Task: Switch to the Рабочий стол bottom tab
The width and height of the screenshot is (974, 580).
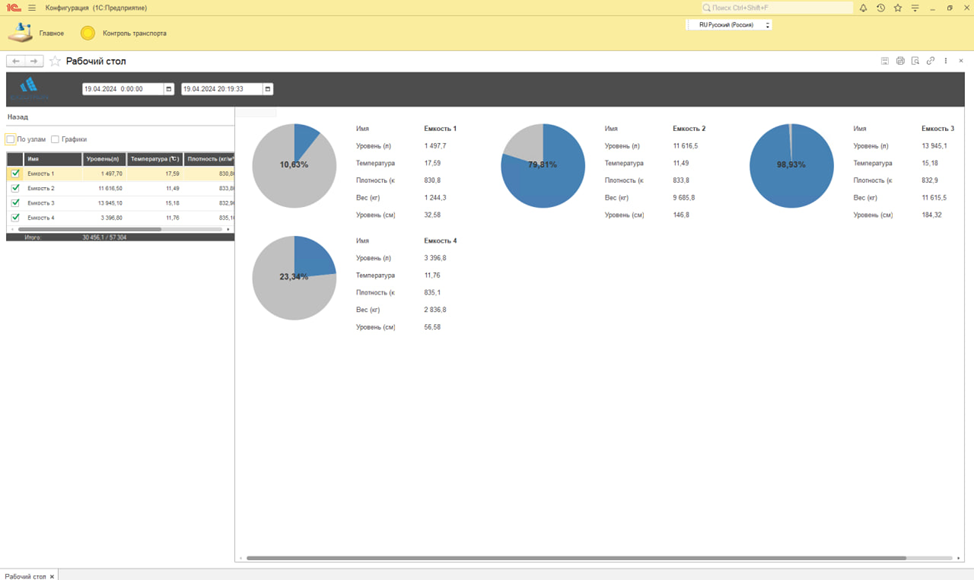Action: click(25, 576)
